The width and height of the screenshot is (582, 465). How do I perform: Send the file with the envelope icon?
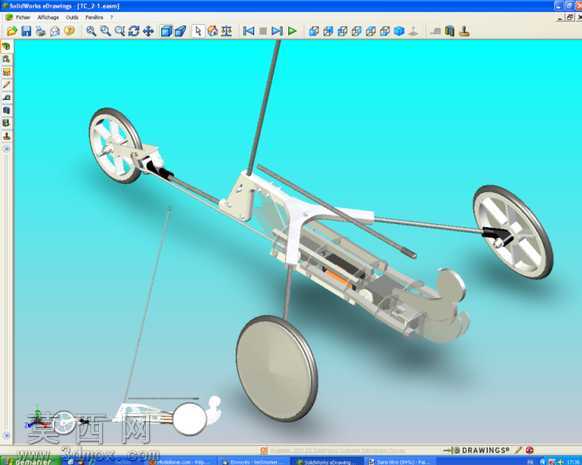pos(55,31)
